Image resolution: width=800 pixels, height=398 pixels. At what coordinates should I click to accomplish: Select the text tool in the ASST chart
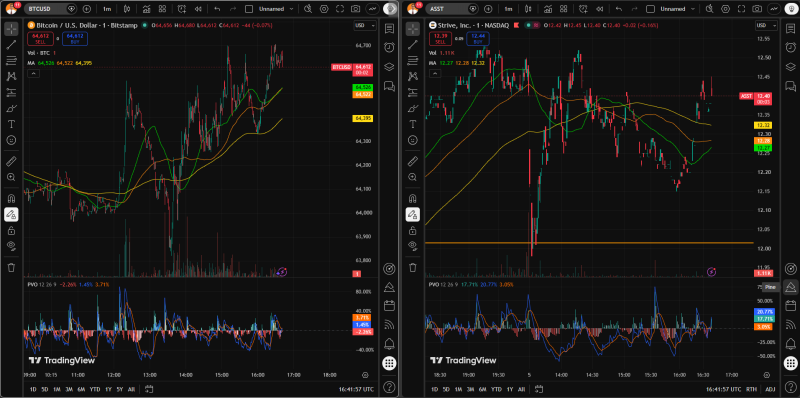click(413, 123)
